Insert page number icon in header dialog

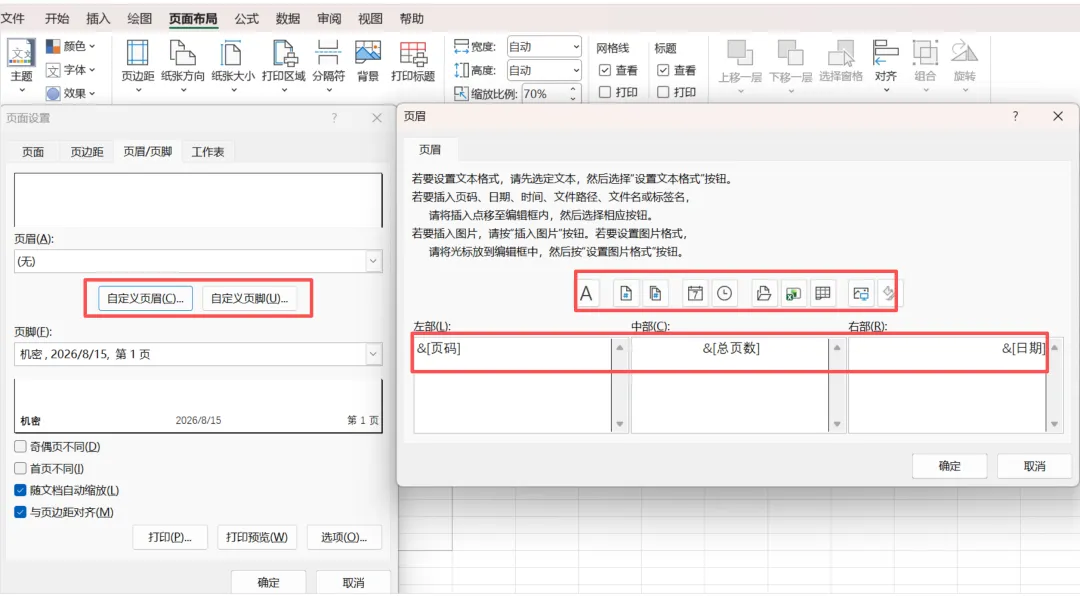coord(625,293)
